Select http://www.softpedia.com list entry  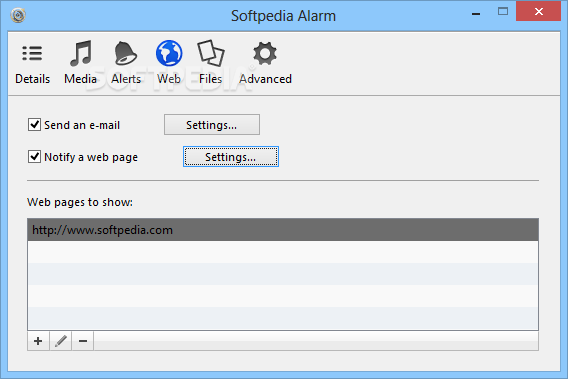[283, 230]
